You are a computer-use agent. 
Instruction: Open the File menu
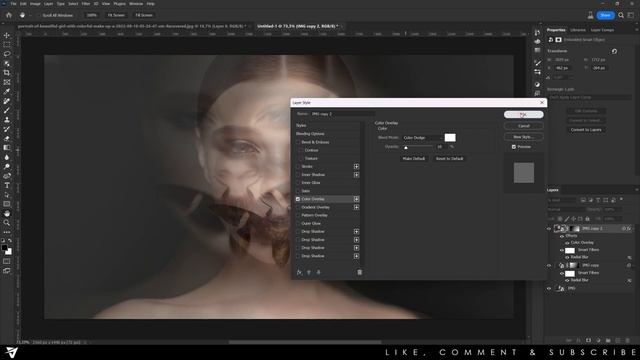click(13, 4)
